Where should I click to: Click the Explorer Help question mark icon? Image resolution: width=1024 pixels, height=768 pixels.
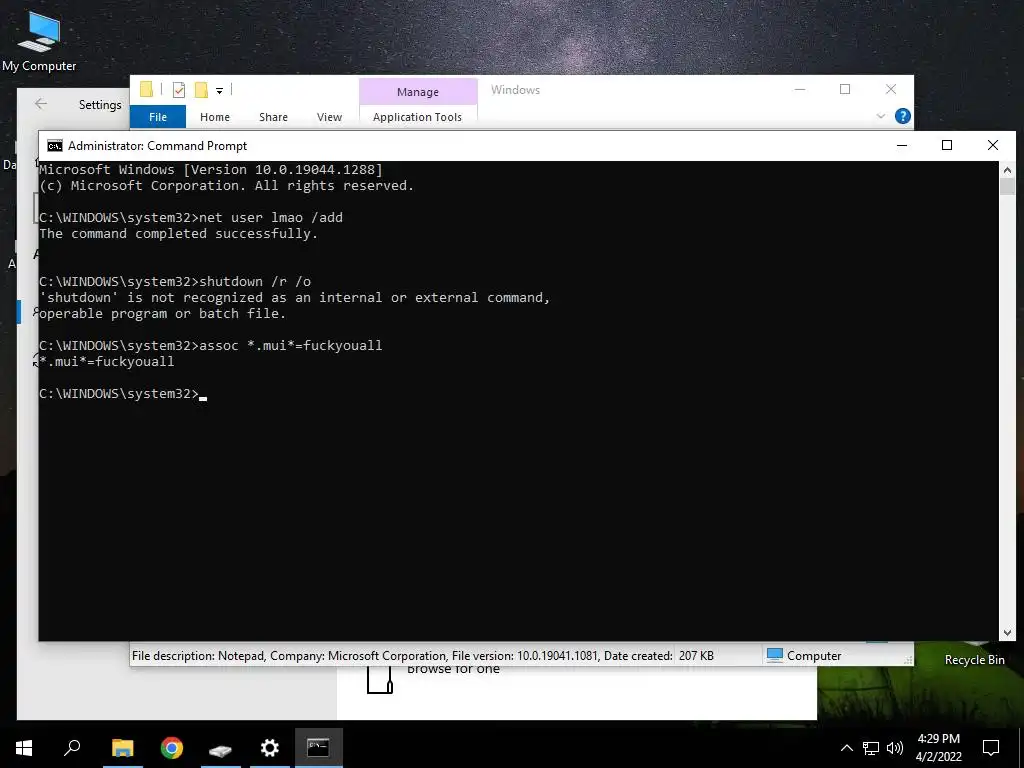click(903, 116)
